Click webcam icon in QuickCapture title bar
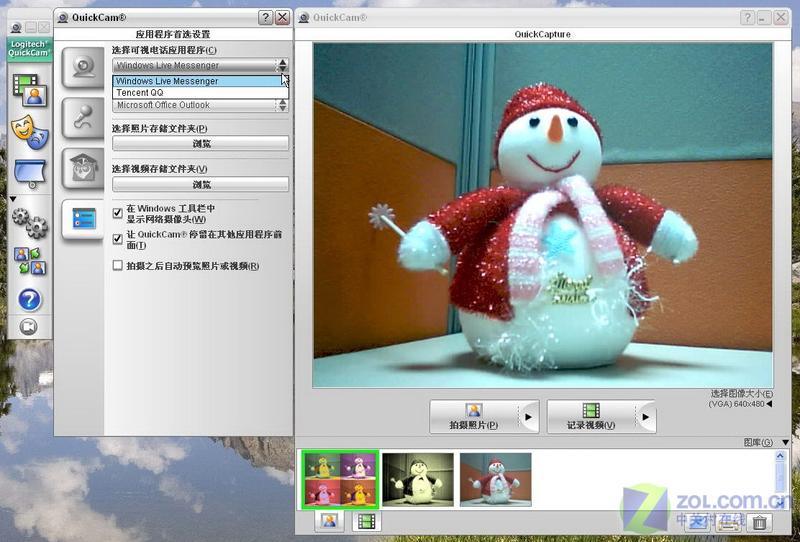The width and height of the screenshot is (800, 542). point(304,18)
